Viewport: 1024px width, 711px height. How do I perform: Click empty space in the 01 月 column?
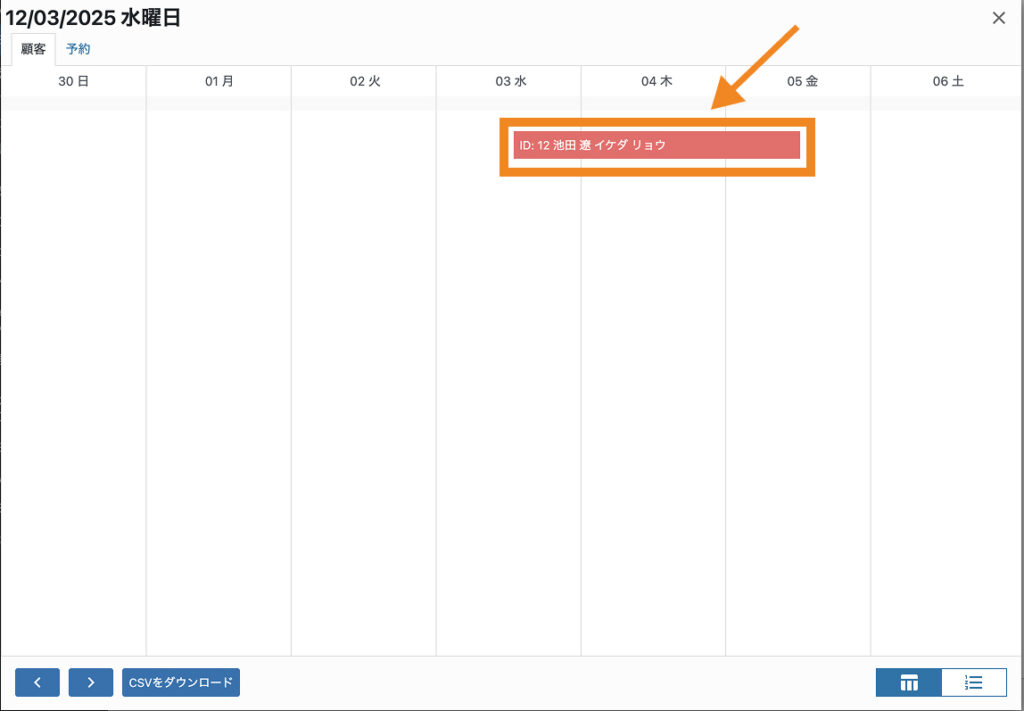click(219, 380)
